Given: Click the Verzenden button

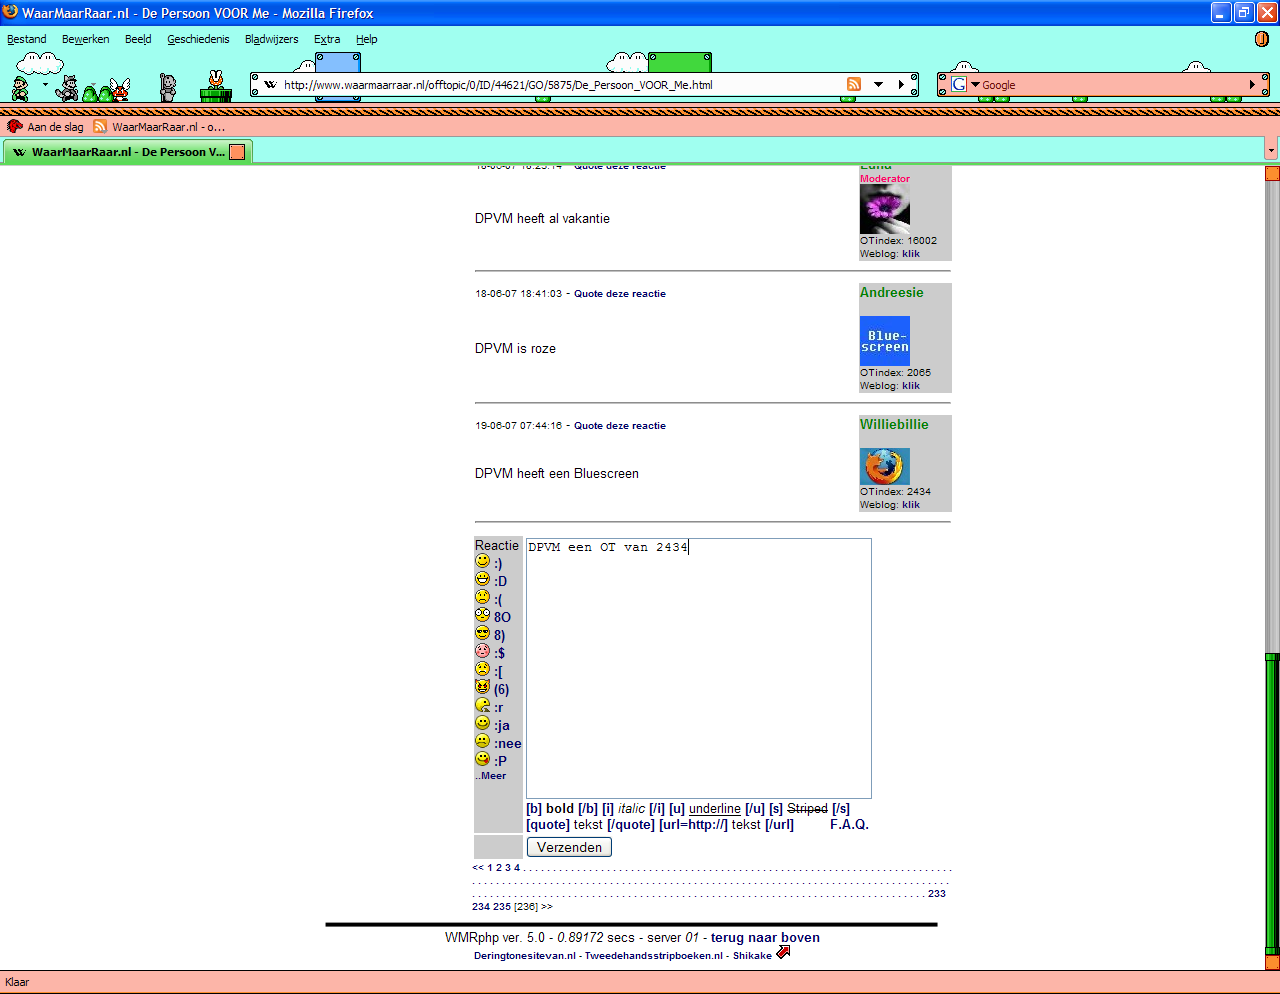Looking at the screenshot, I should [x=569, y=847].
